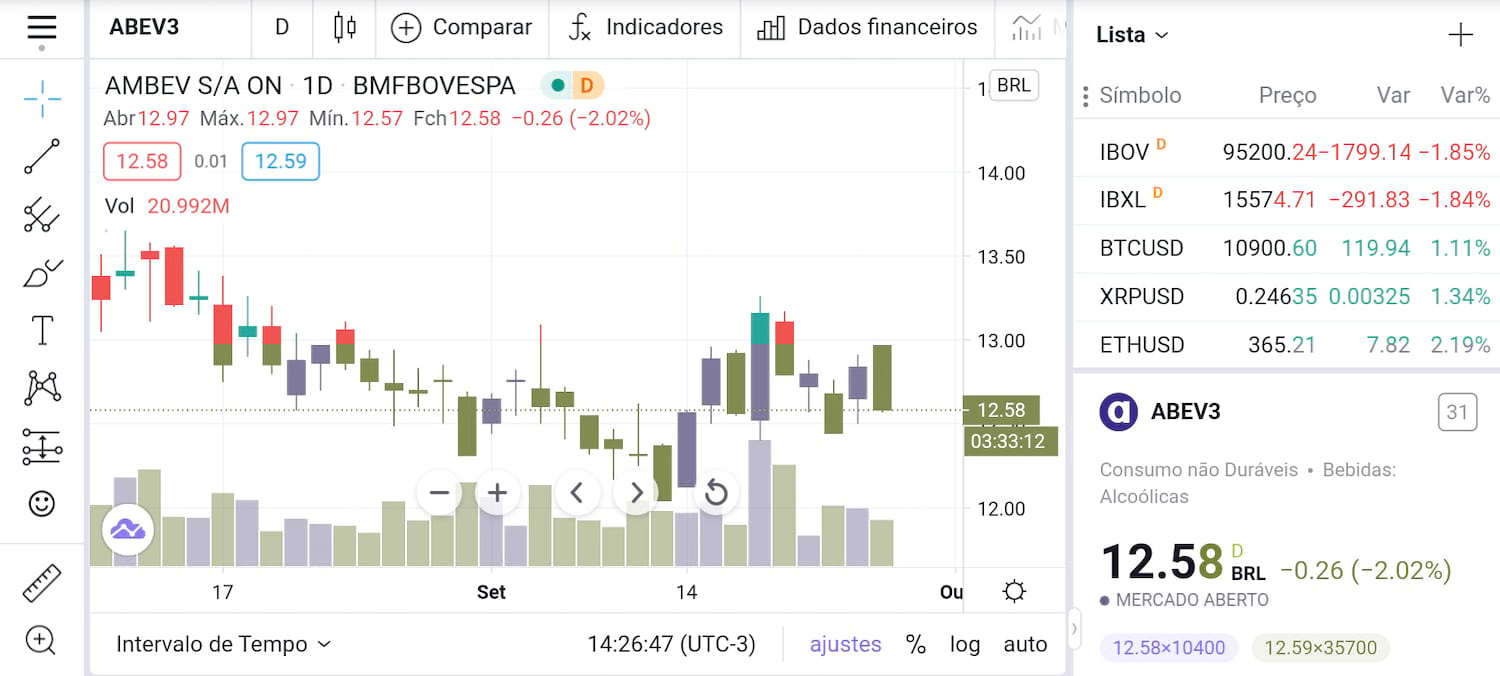The width and height of the screenshot is (1500, 676).
Task: Open the emoji icons tool
Action: tap(42, 503)
